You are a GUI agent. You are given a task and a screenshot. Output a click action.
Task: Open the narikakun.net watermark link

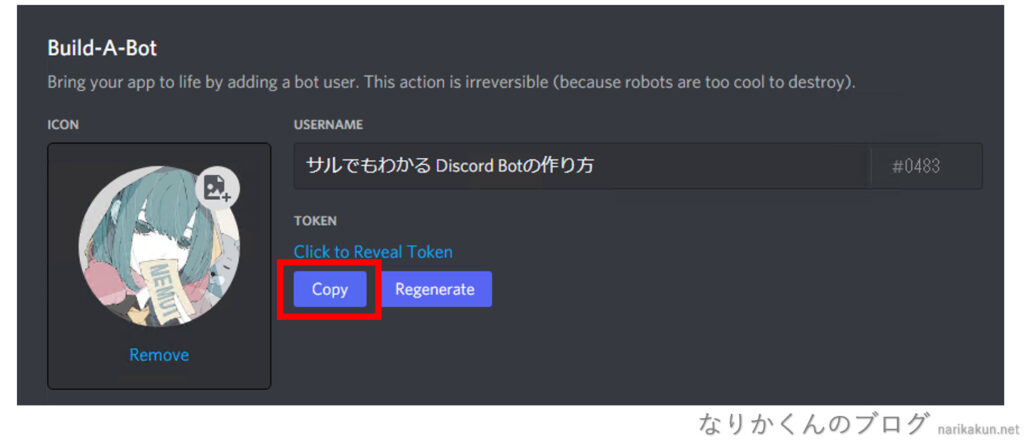[x=978, y=430]
